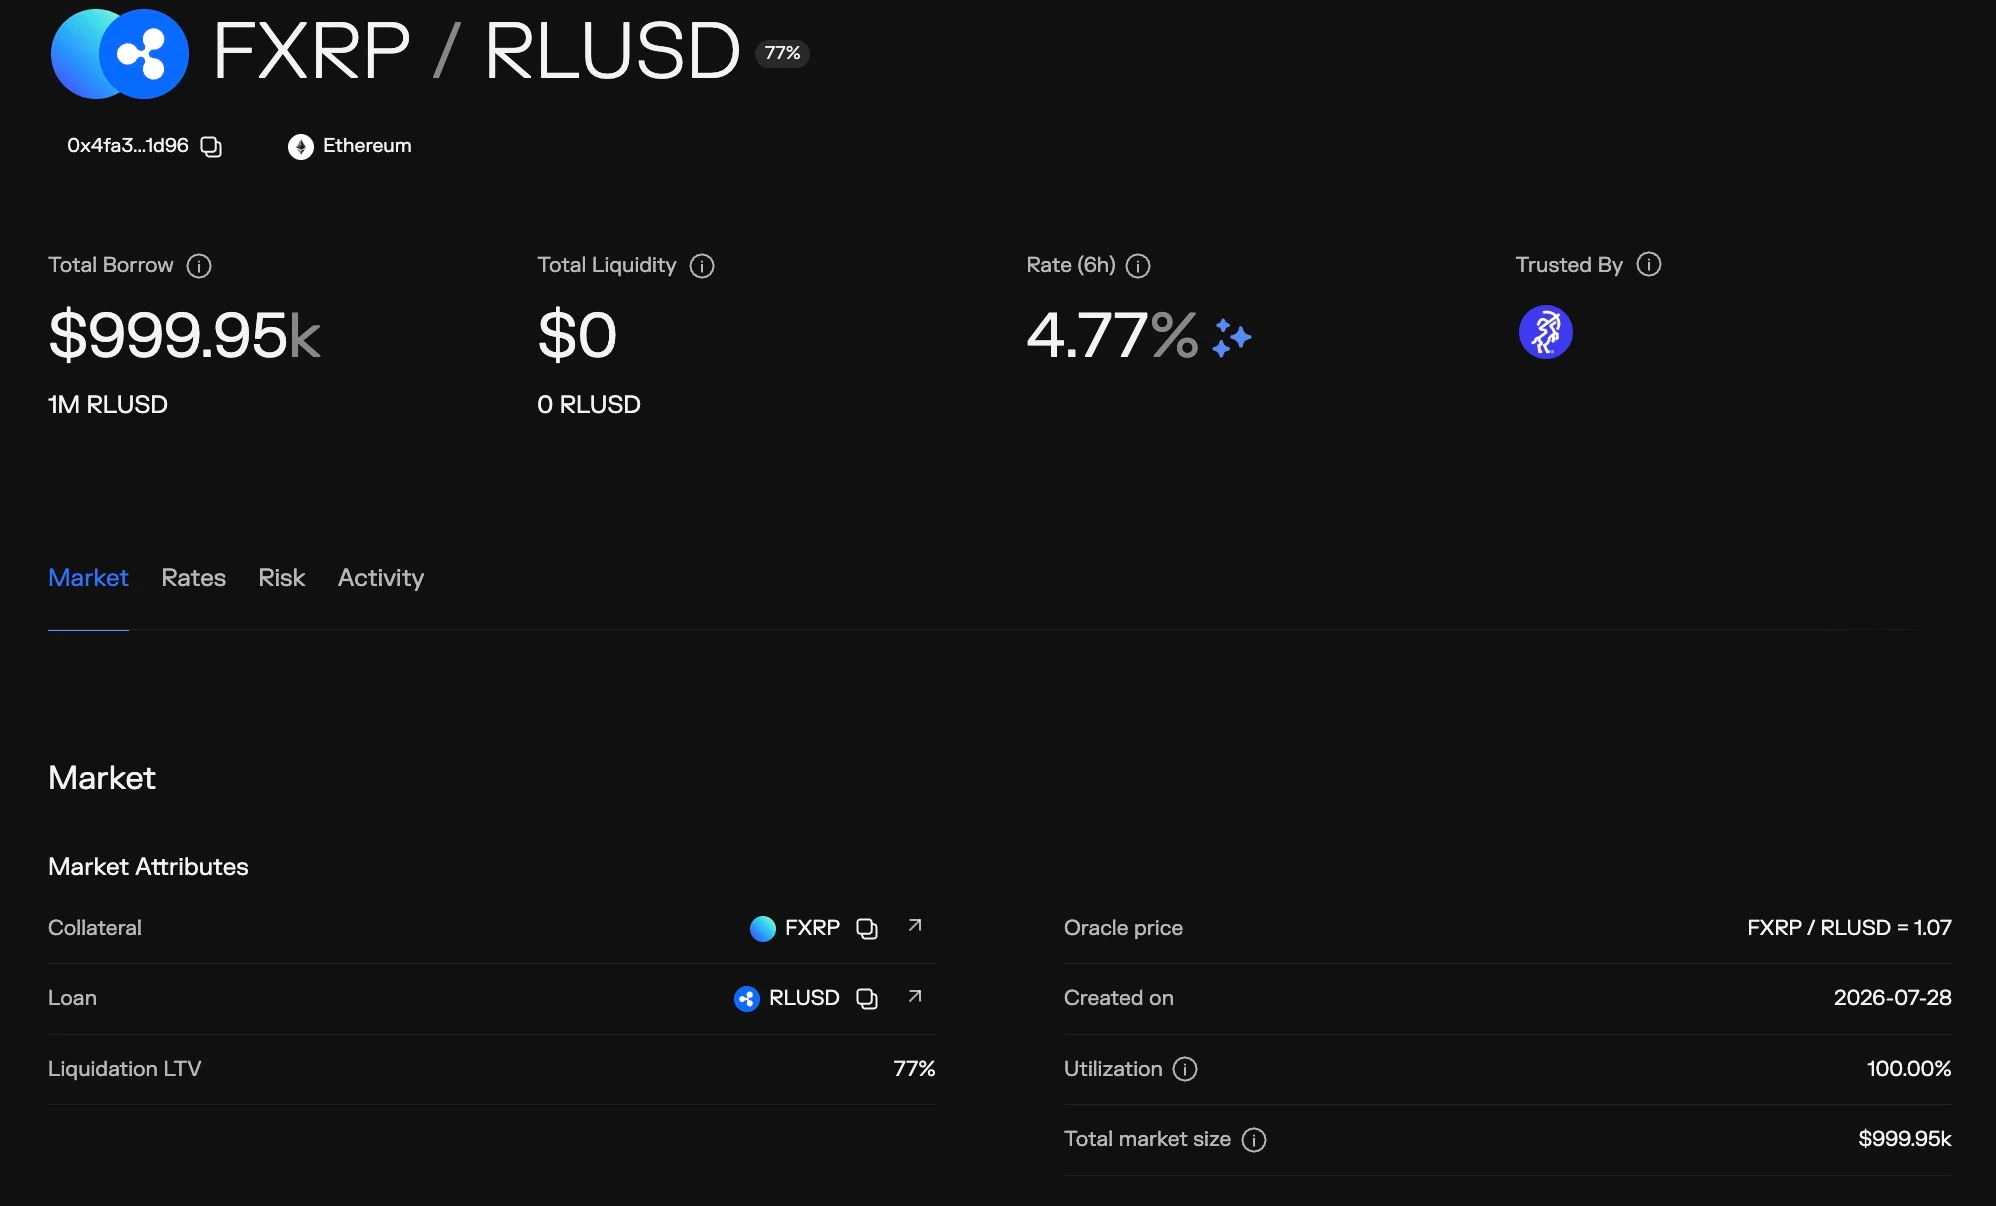Open the Rates tab
The height and width of the screenshot is (1206, 1996).
193,578
